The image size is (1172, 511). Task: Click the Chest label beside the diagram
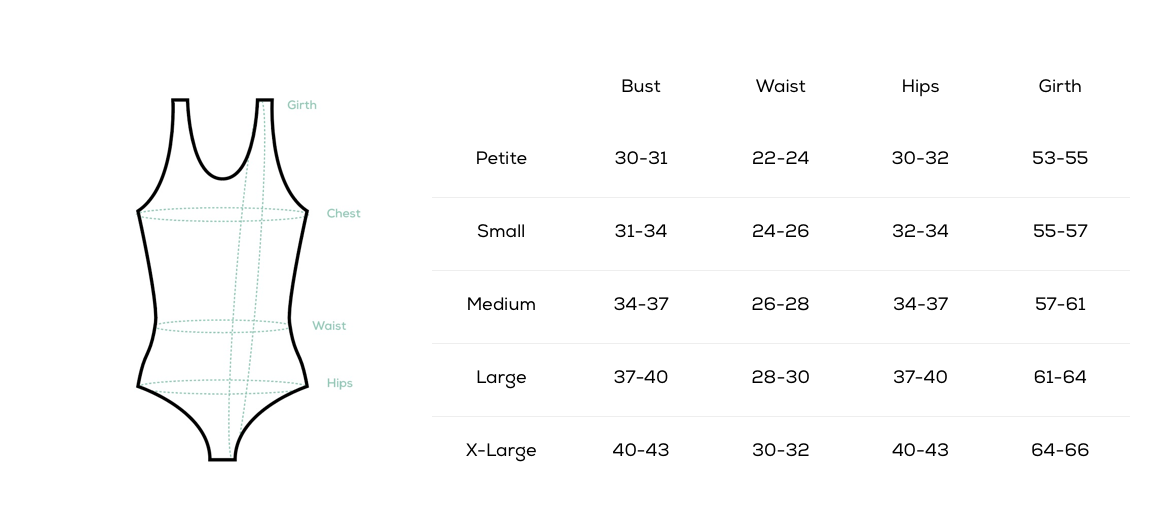click(343, 214)
